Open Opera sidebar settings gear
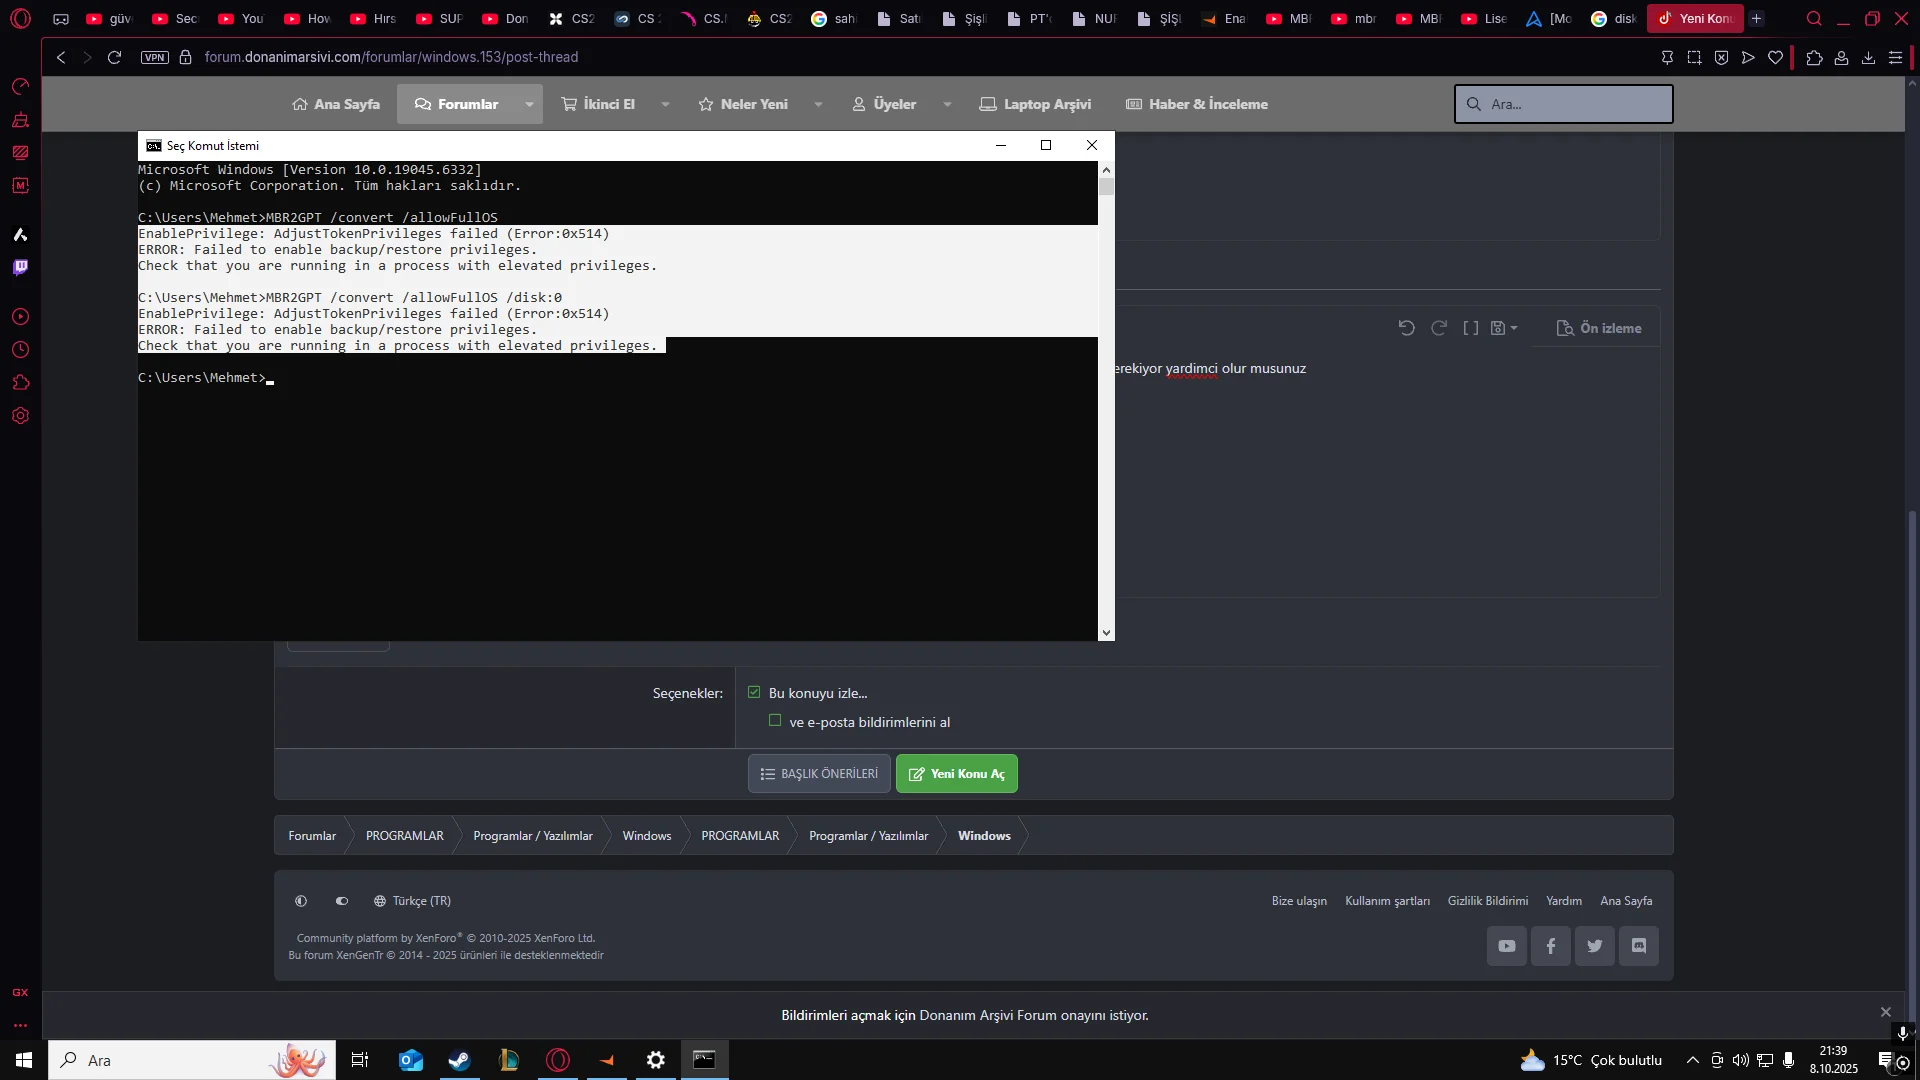Image resolution: width=1920 pixels, height=1080 pixels. point(20,416)
